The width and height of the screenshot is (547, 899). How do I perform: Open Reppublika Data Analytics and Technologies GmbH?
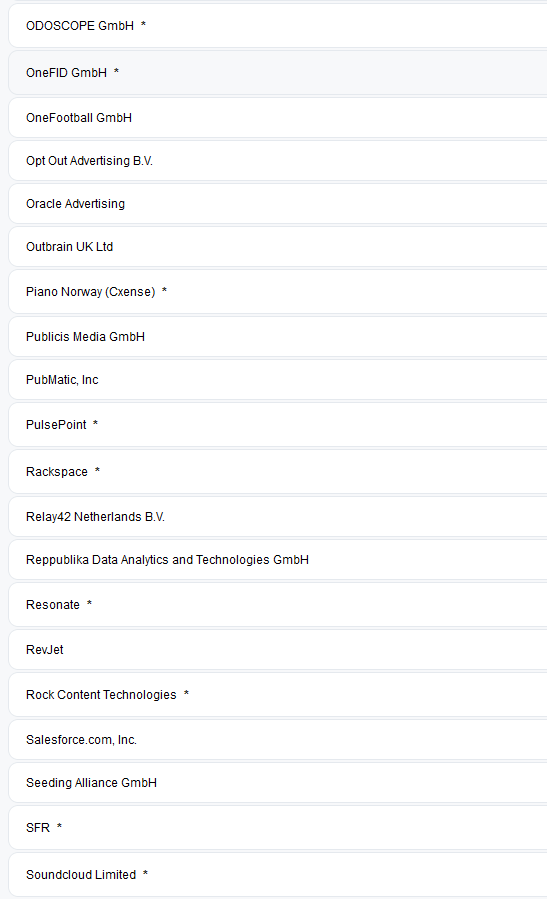(x=278, y=560)
